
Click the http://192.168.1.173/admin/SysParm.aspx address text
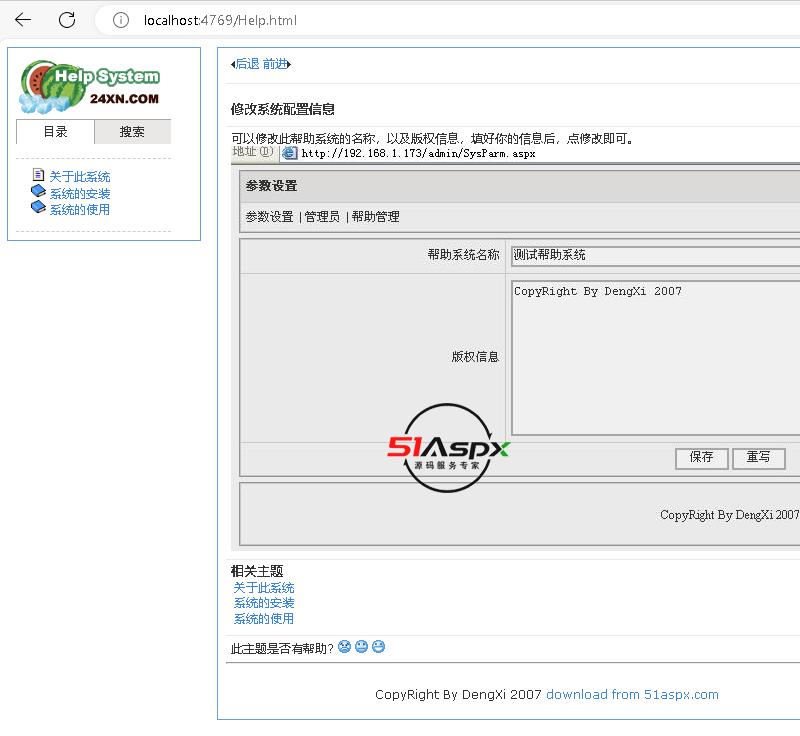click(418, 154)
